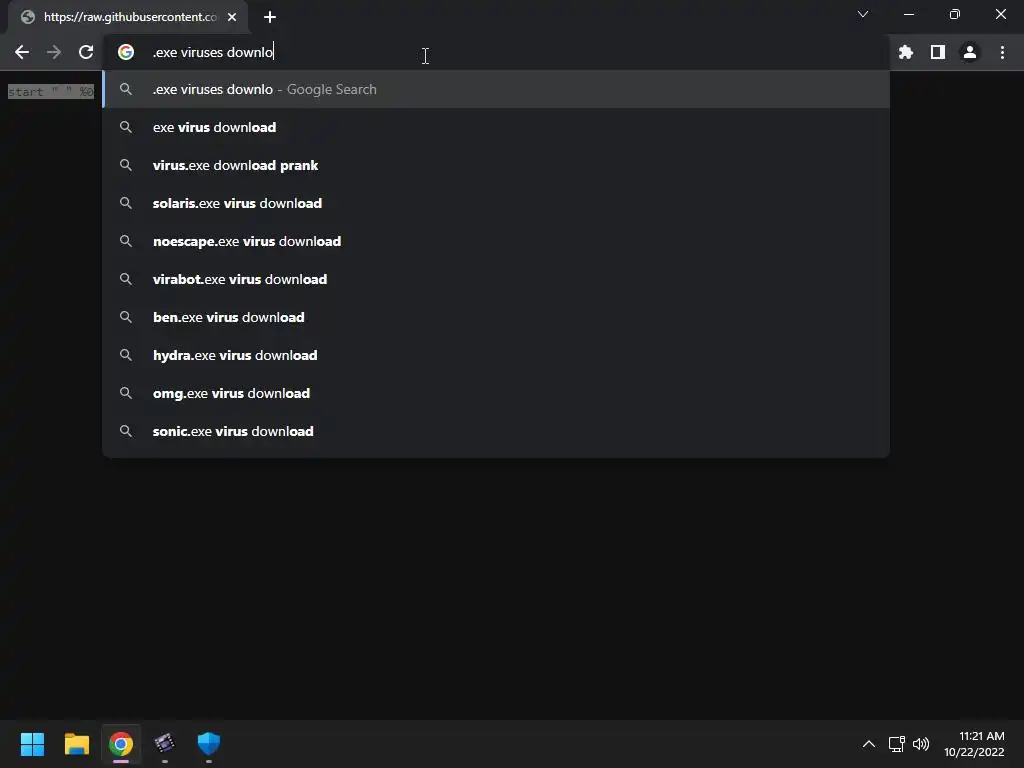This screenshot has height=768, width=1024.
Task: Click the 'start' text on the page
Action: click(25, 92)
